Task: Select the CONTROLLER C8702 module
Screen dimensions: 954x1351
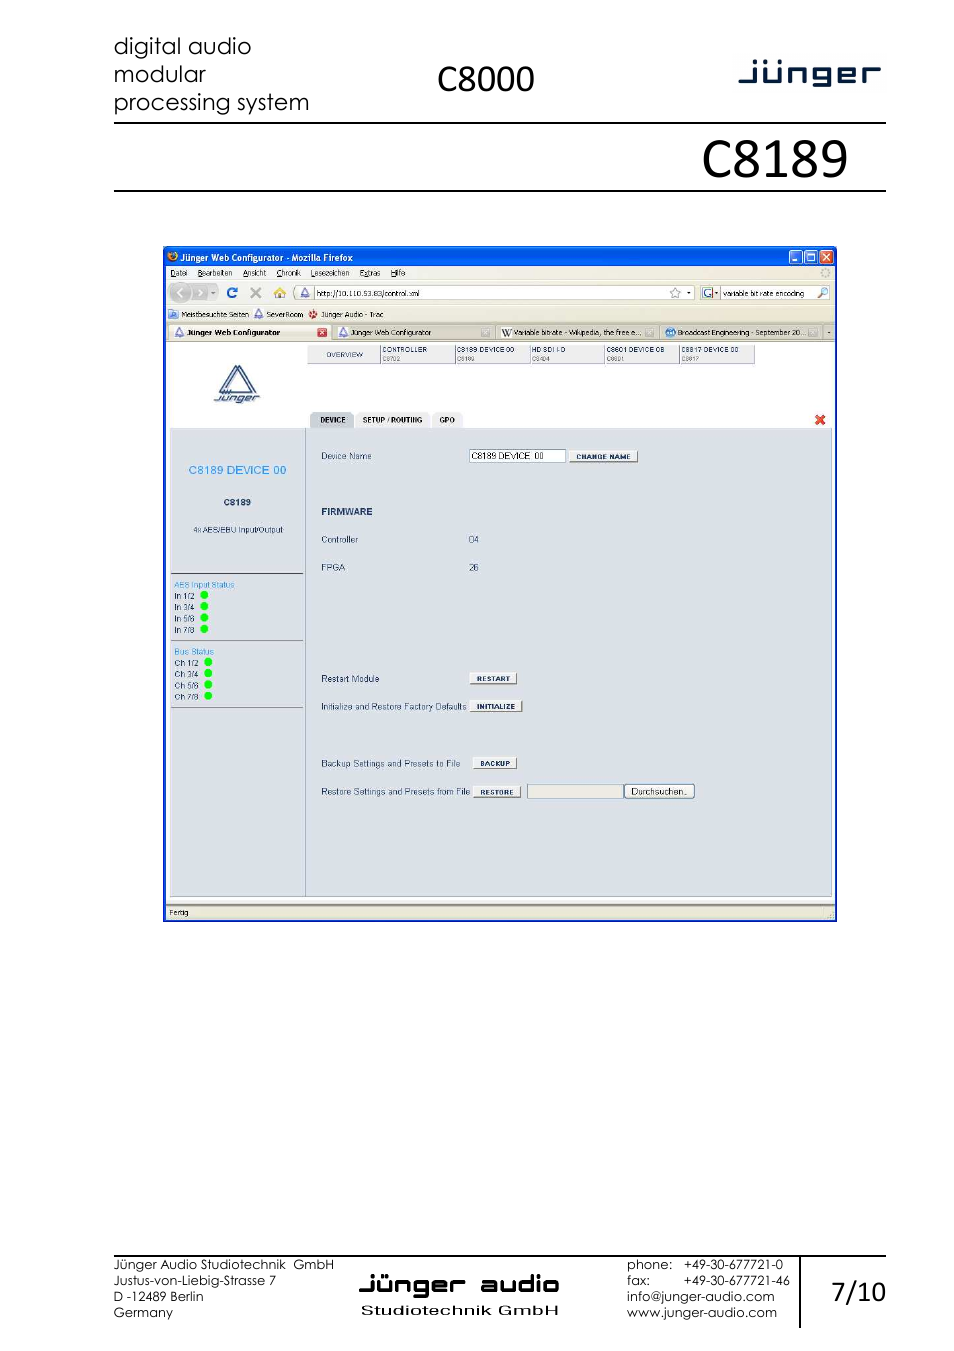Action: 417,354
